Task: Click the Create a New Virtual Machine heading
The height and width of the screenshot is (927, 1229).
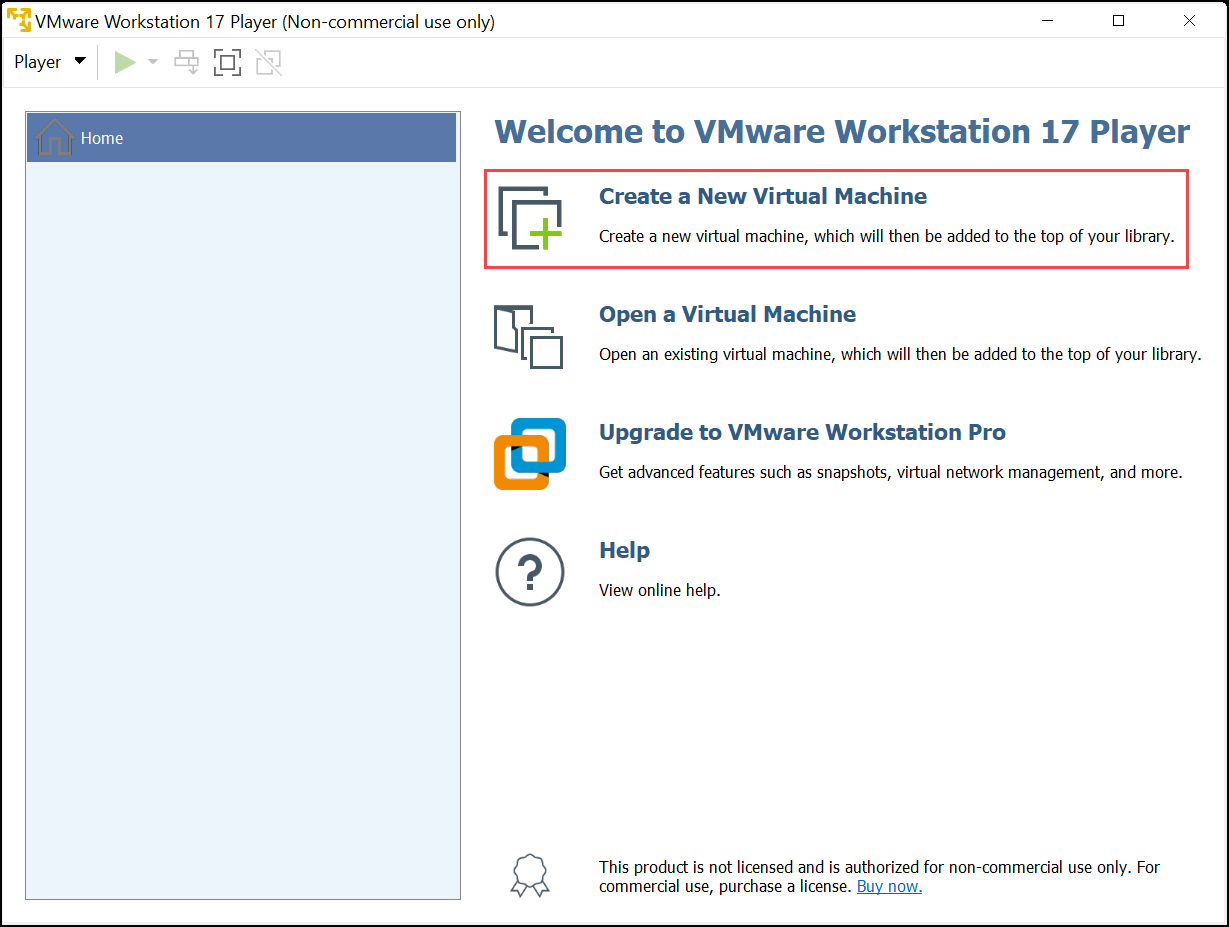Action: (x=763, y=197)
